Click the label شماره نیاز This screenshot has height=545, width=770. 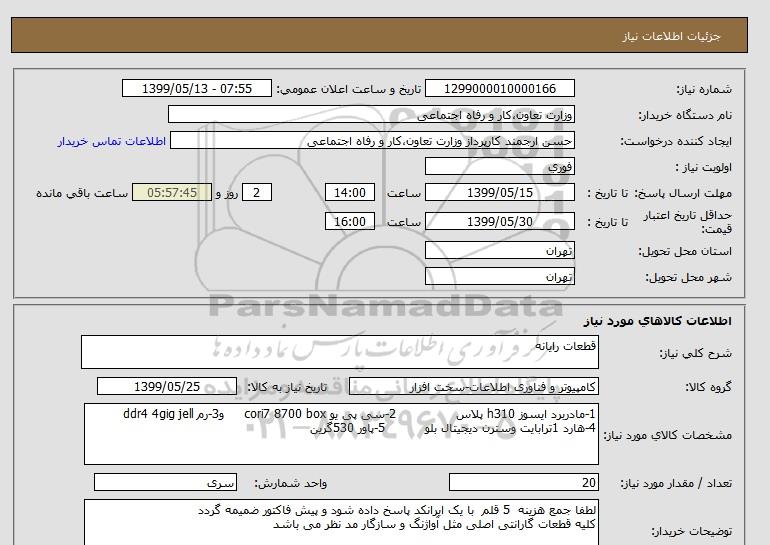704,89
